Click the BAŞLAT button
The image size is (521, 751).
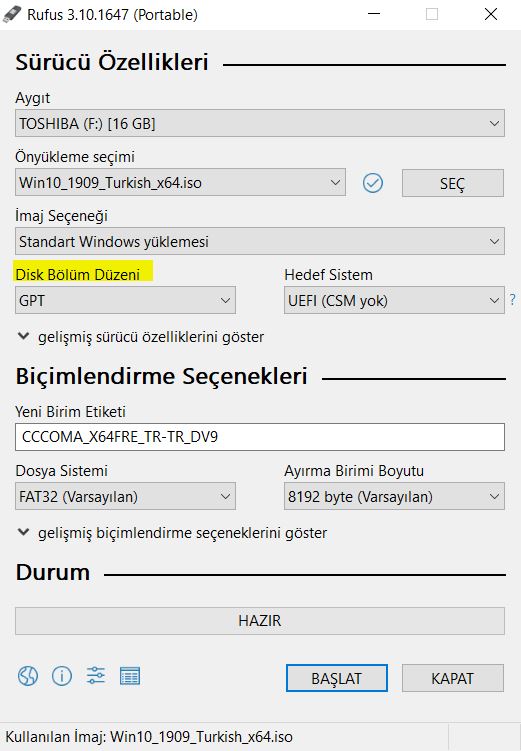point(337,678)
